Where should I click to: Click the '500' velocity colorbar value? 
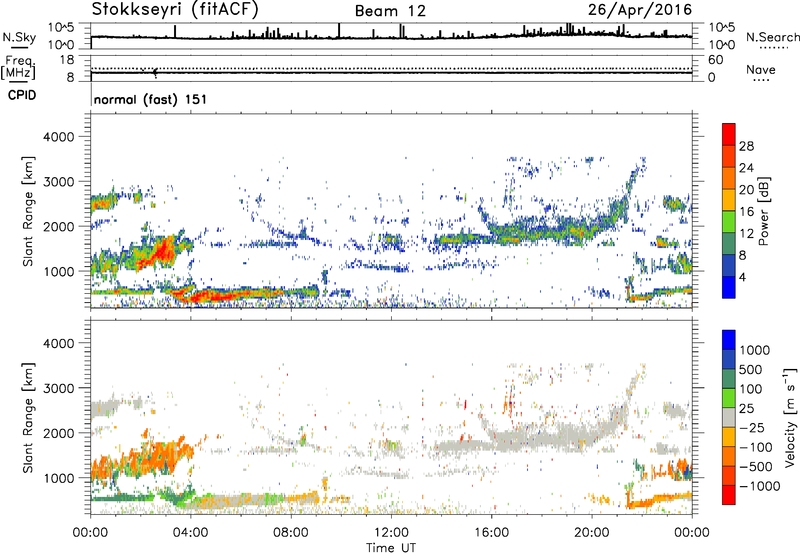[x=749, y=369]
